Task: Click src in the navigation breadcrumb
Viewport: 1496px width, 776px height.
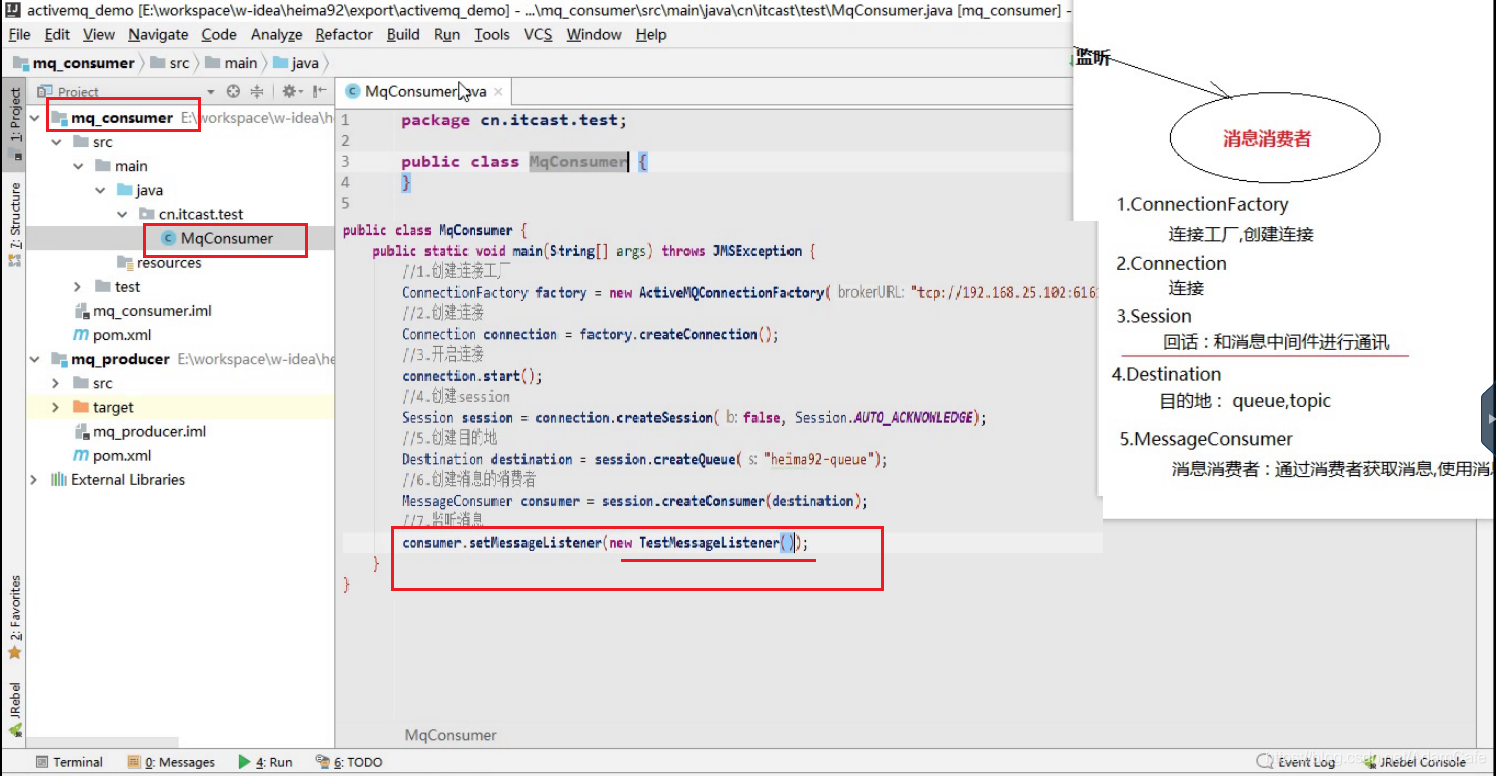Action: [170, 63]
